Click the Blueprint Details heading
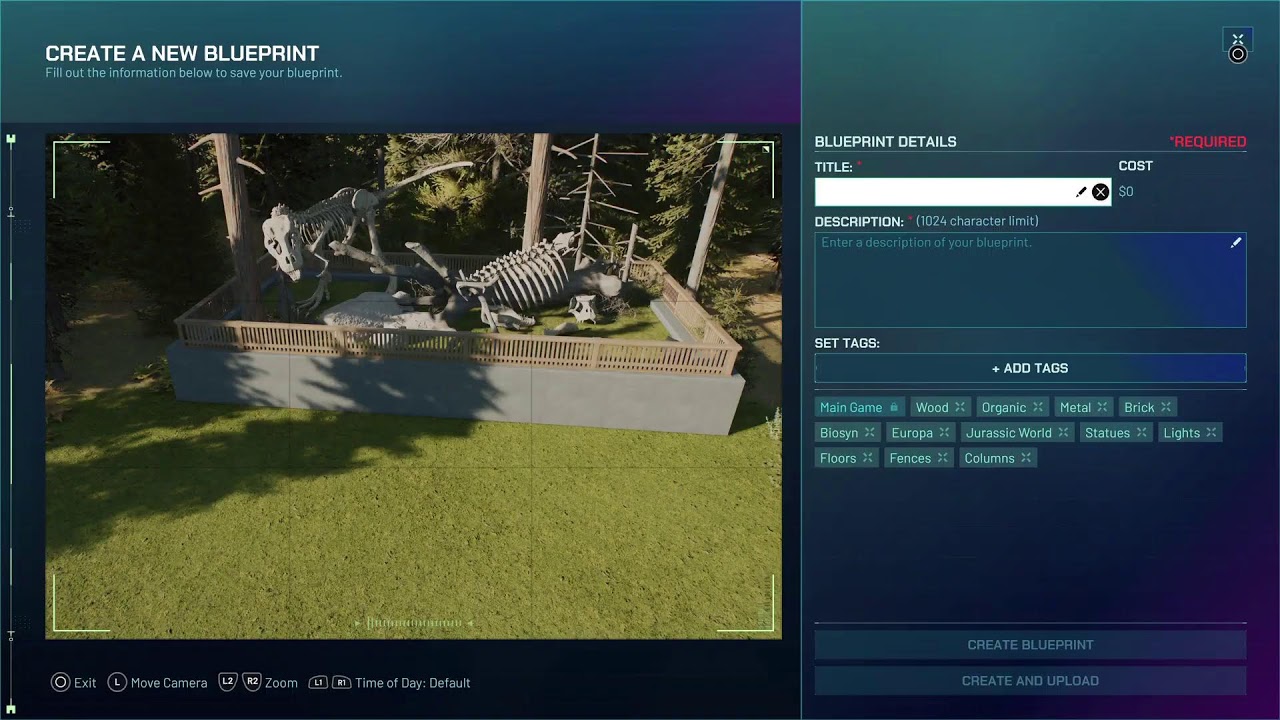This screenshot has height=720, width=1280. 885,142
